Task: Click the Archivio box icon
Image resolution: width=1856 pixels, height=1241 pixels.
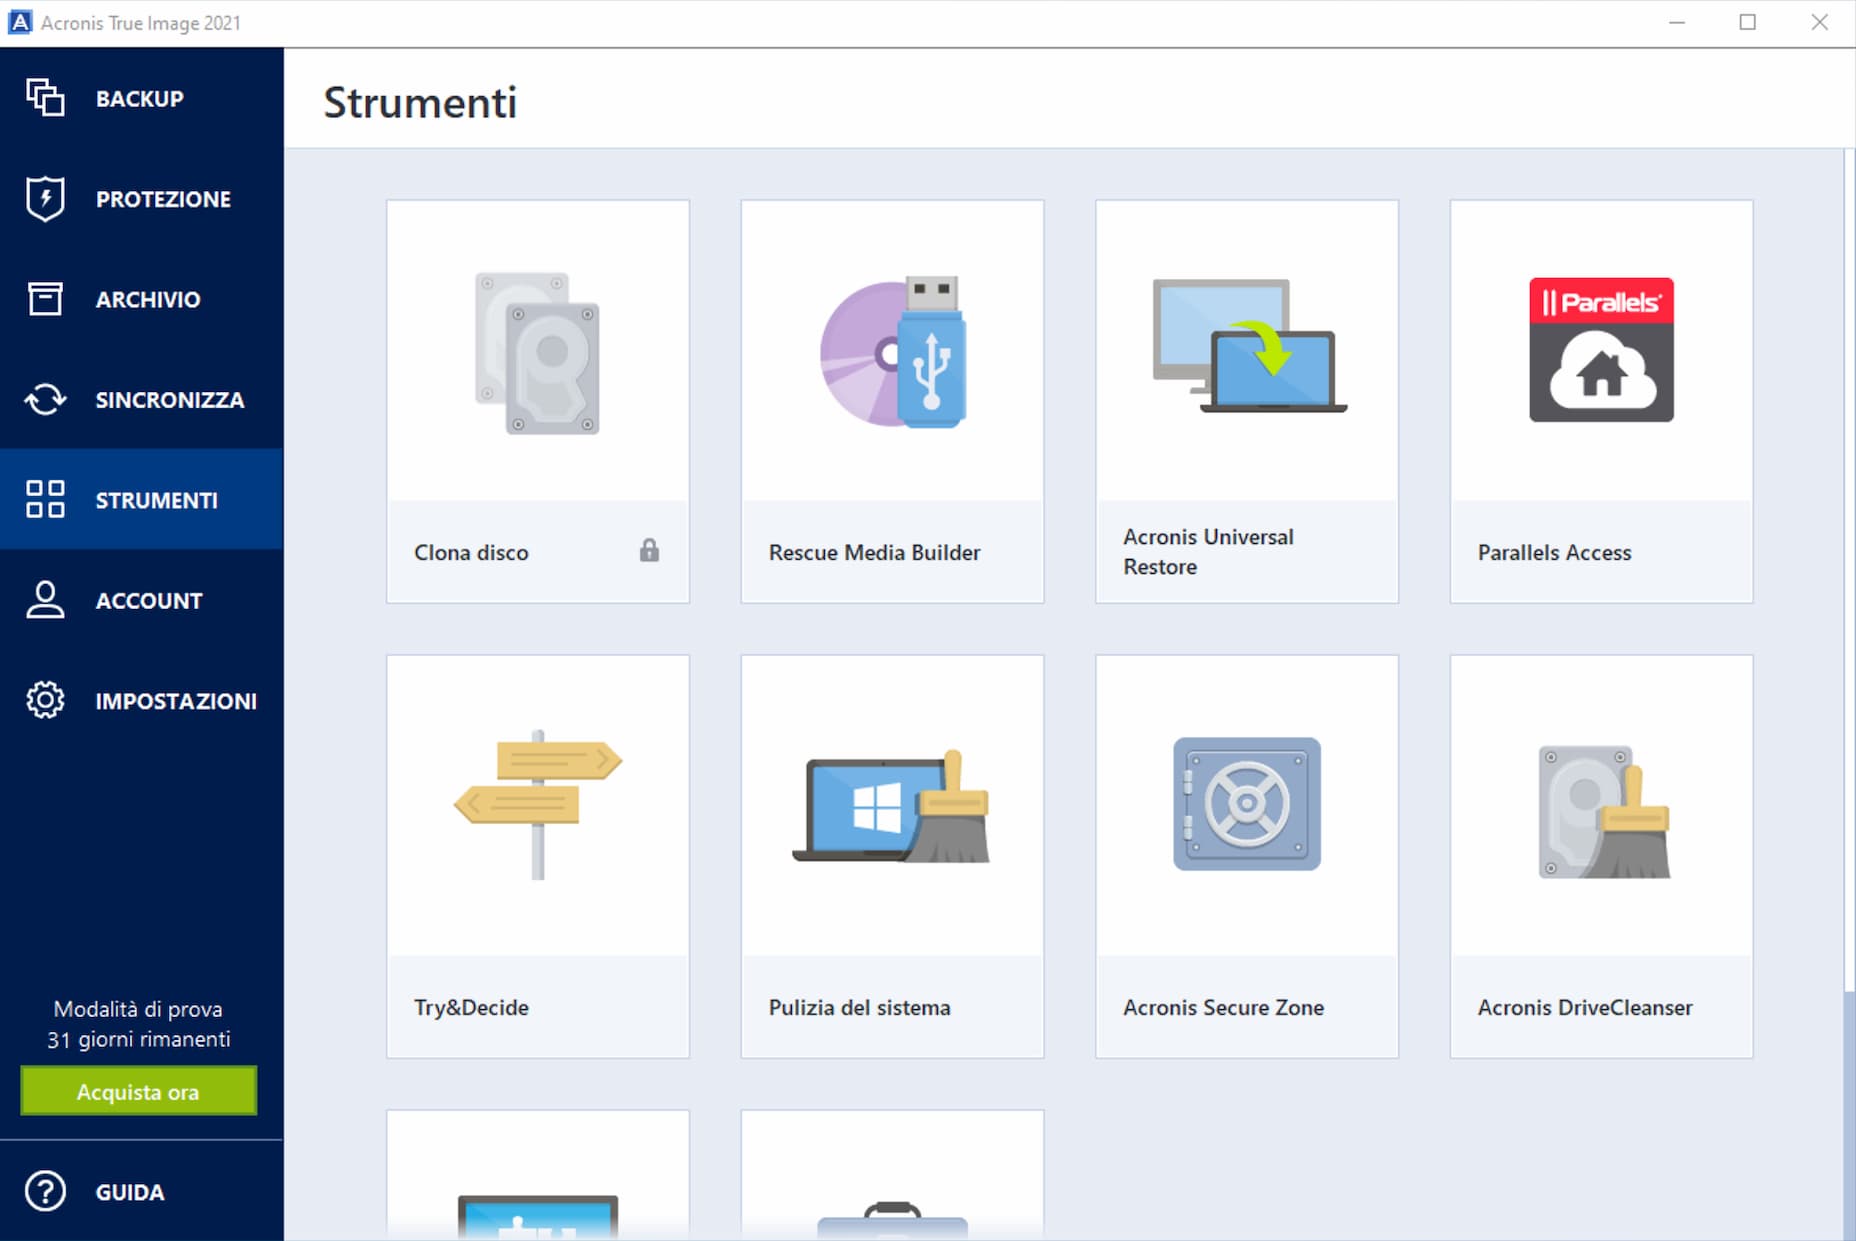Action: click(45, 299)
